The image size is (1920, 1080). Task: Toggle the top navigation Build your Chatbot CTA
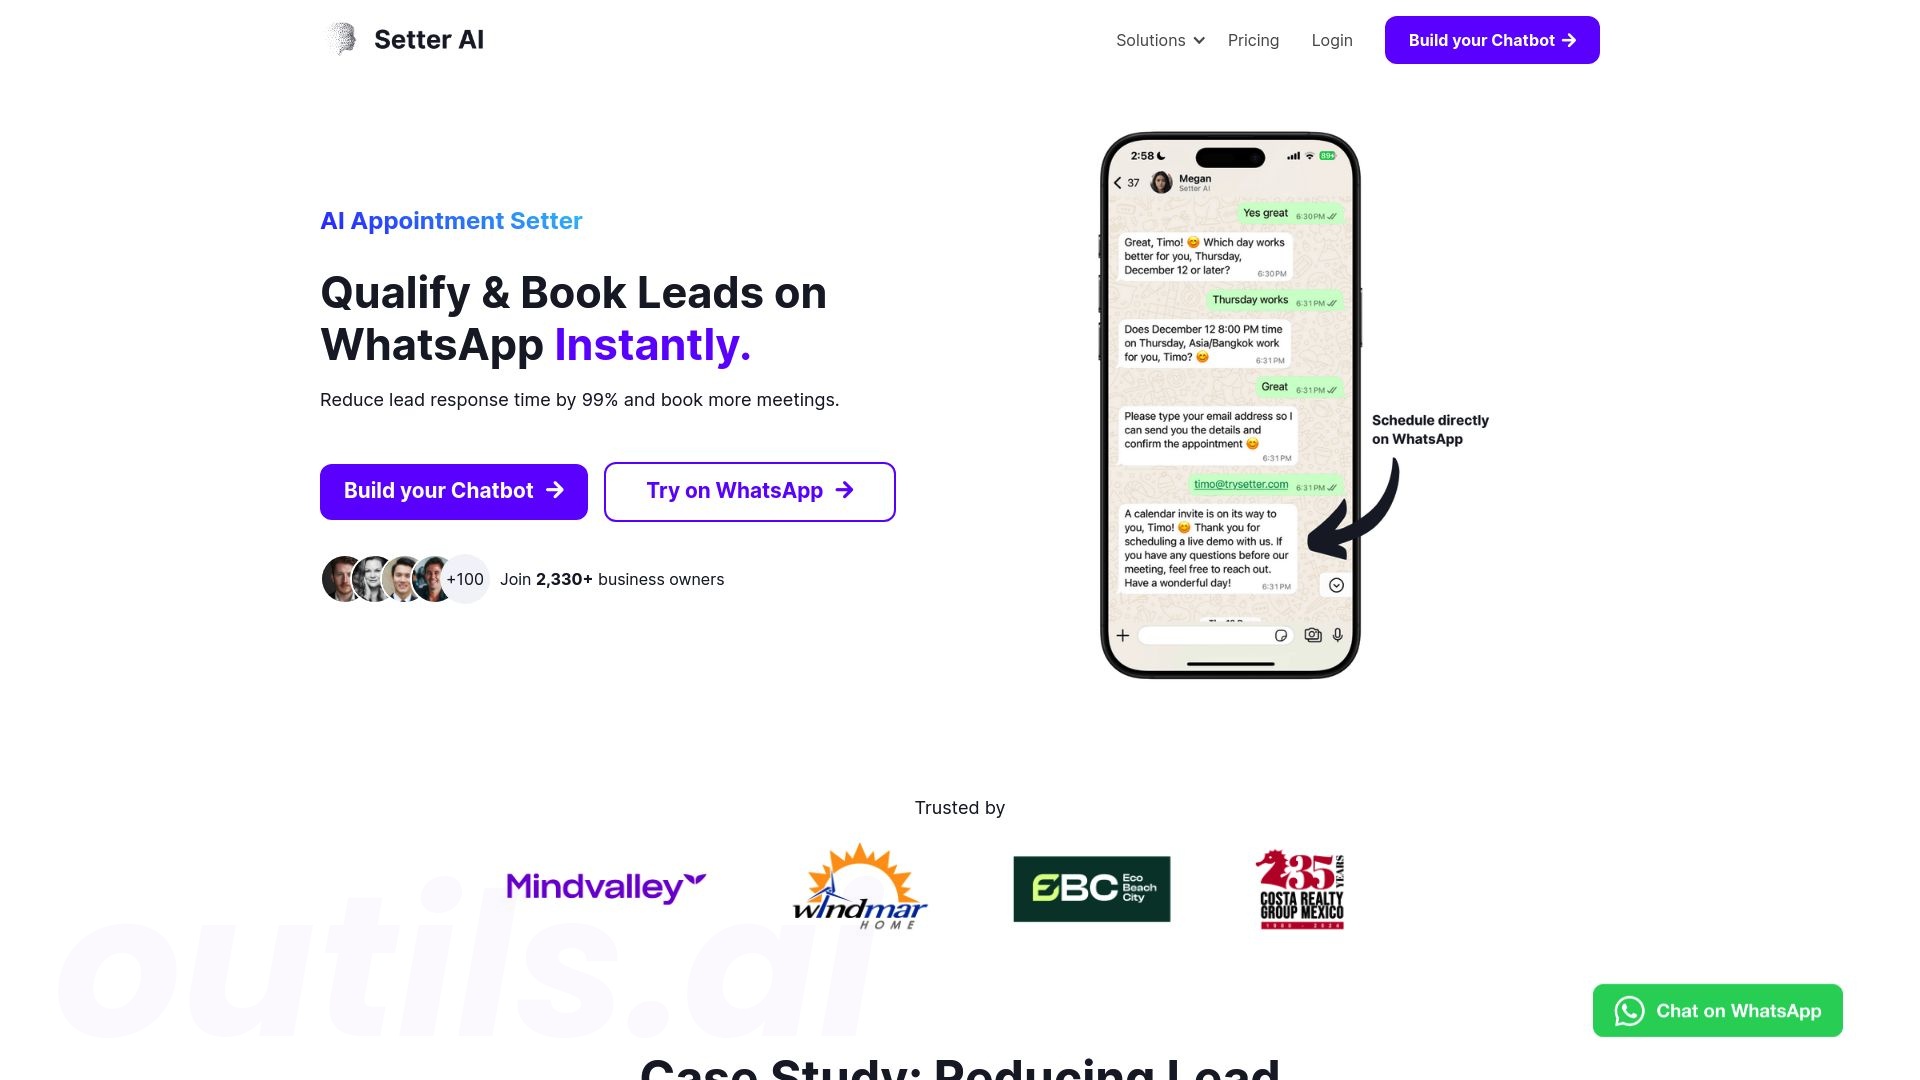coord(1493,40)
